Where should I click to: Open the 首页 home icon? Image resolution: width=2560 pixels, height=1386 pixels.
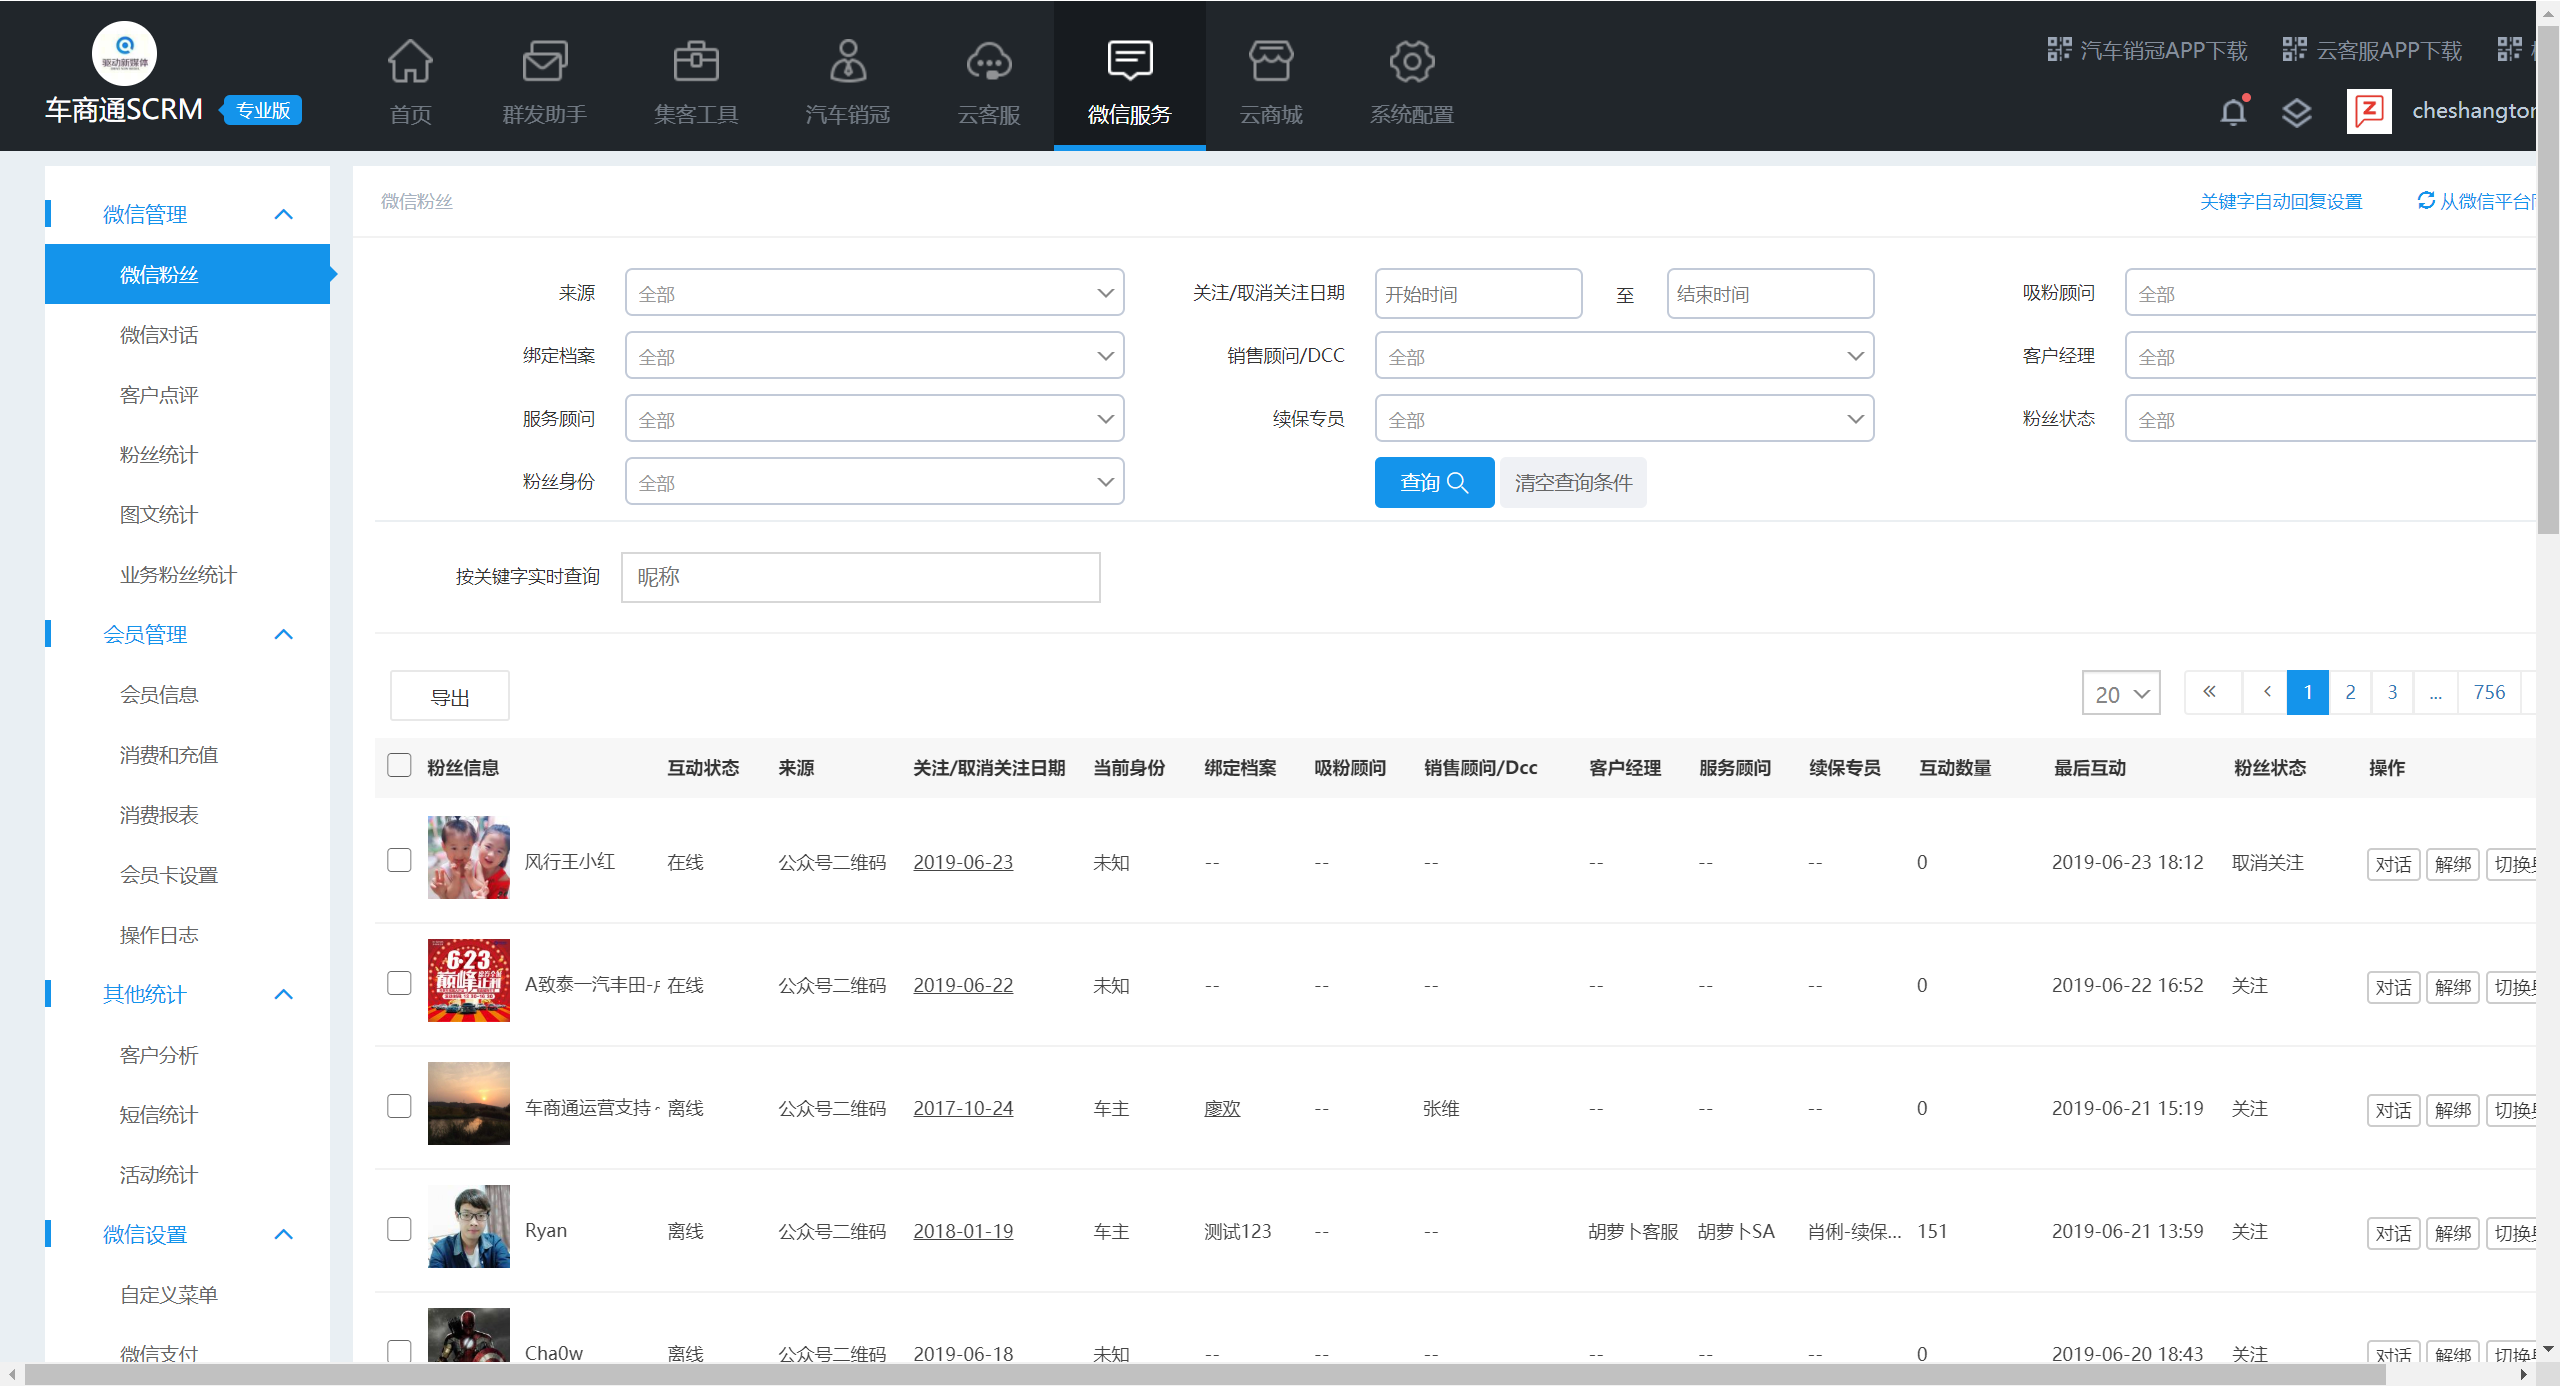tap(410, 62)
